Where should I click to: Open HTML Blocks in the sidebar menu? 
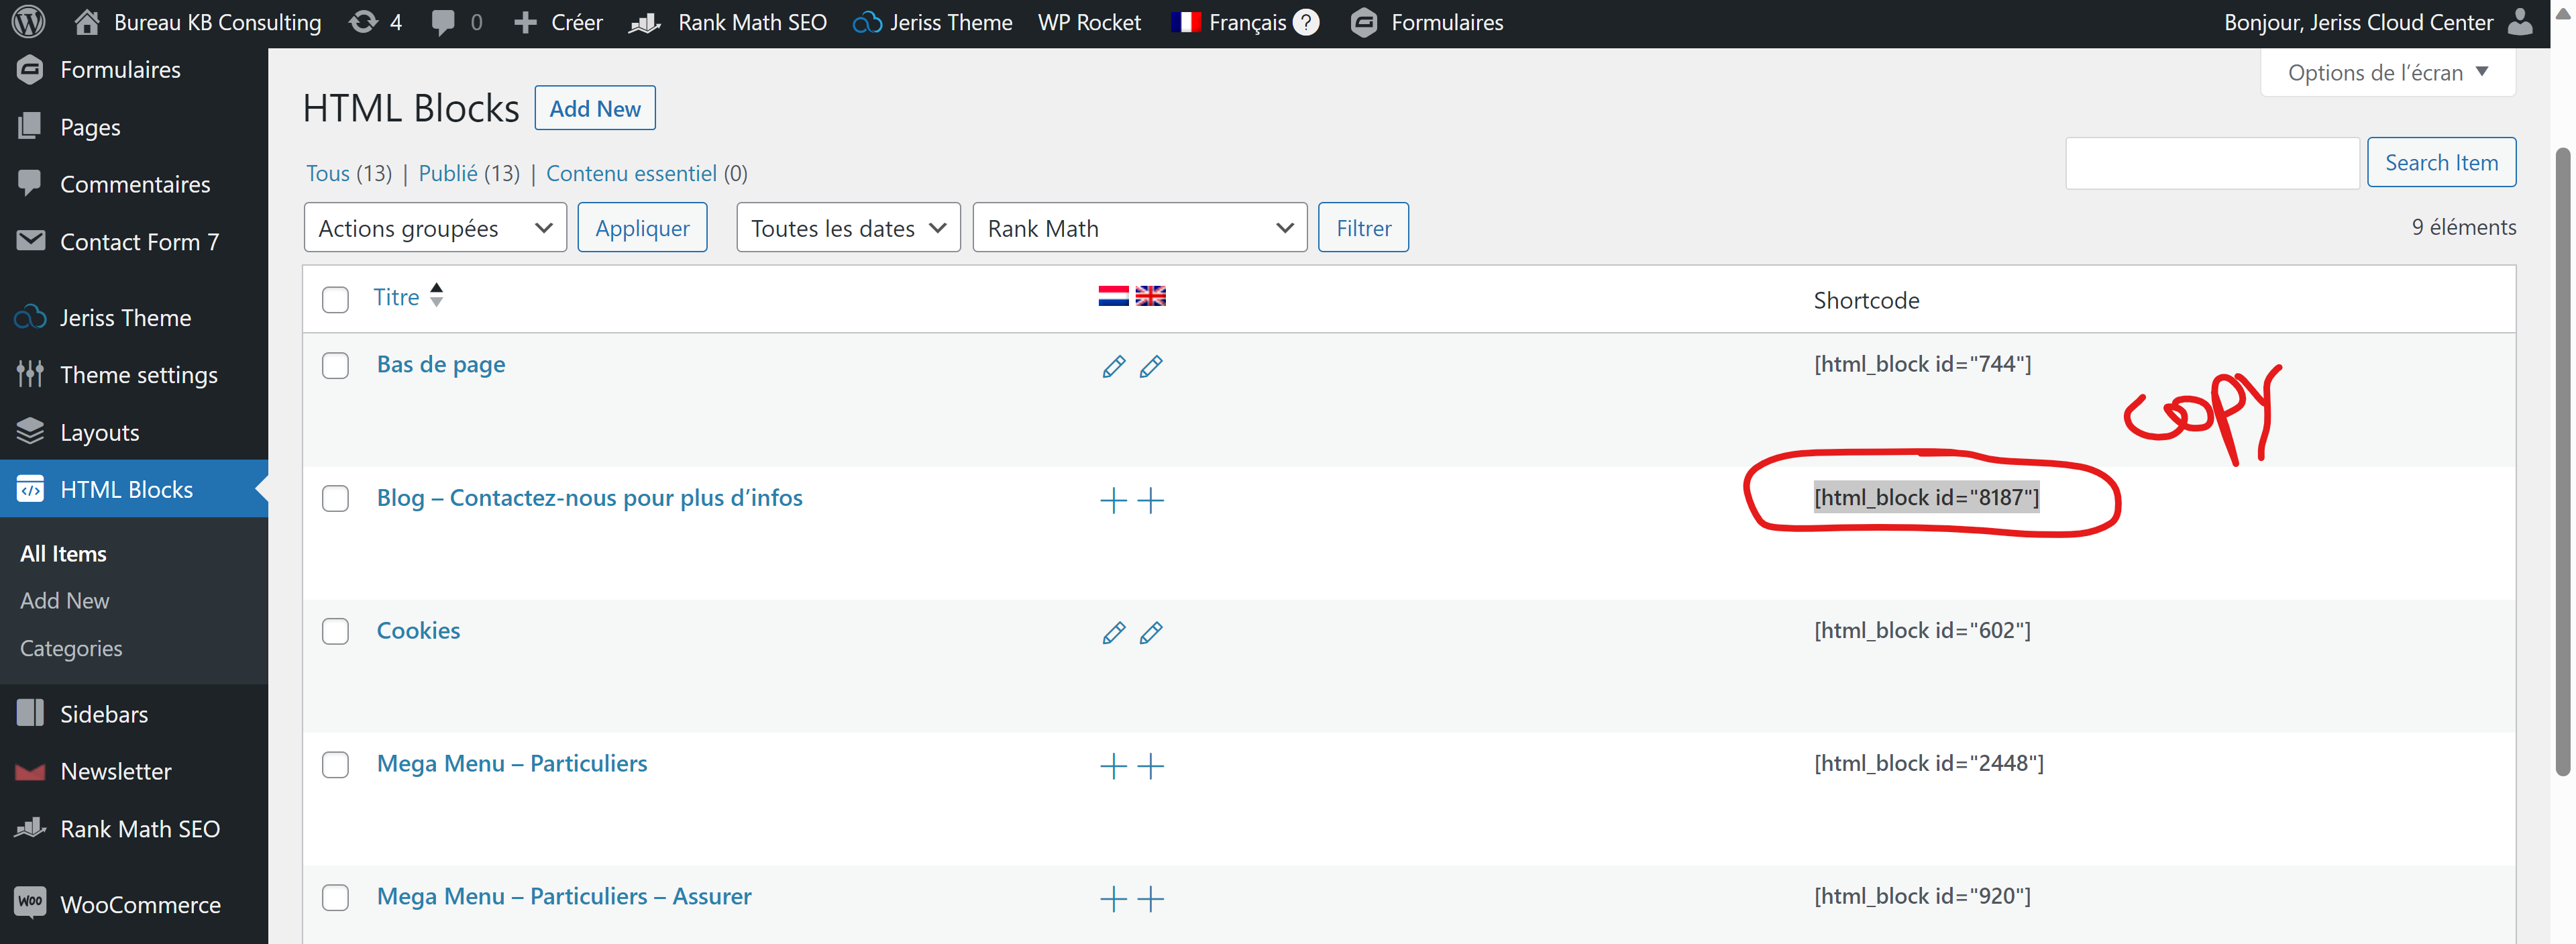pyautogui.click(x=134, y=489)
